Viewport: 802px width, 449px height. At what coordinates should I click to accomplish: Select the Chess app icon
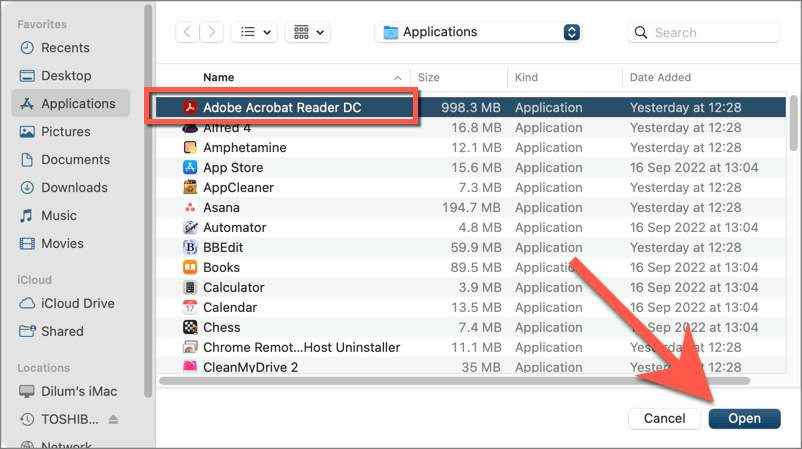click(x=190, y=327)
